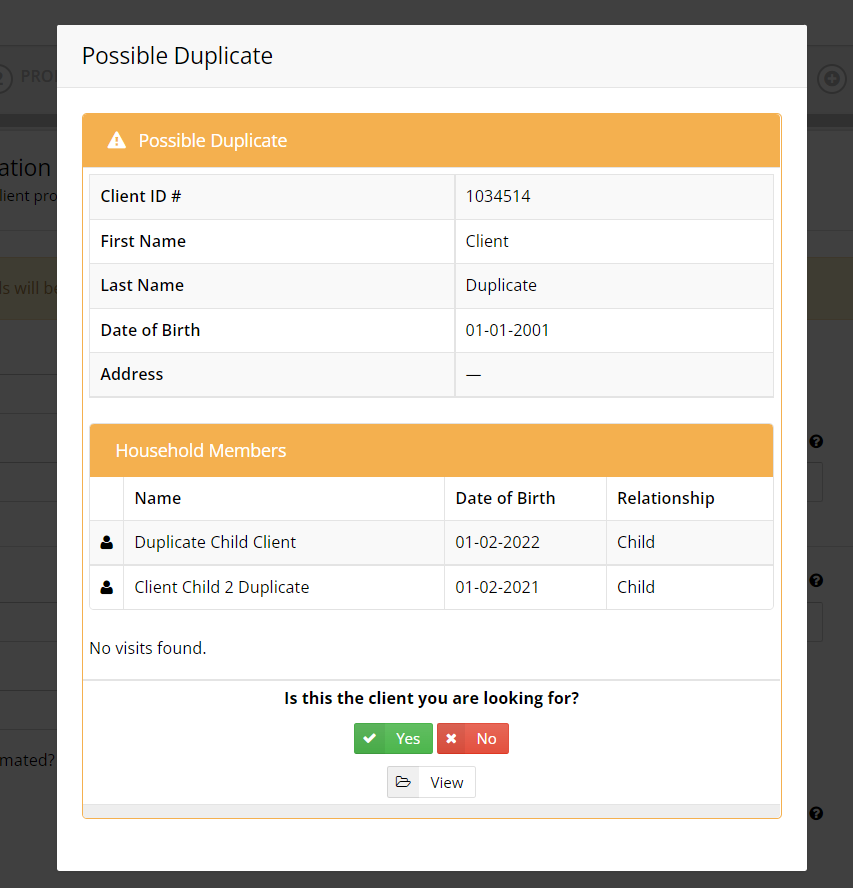853x888 pixels.
Task: Click the Possible Duplicate dialog title
Action: point(177,56)
